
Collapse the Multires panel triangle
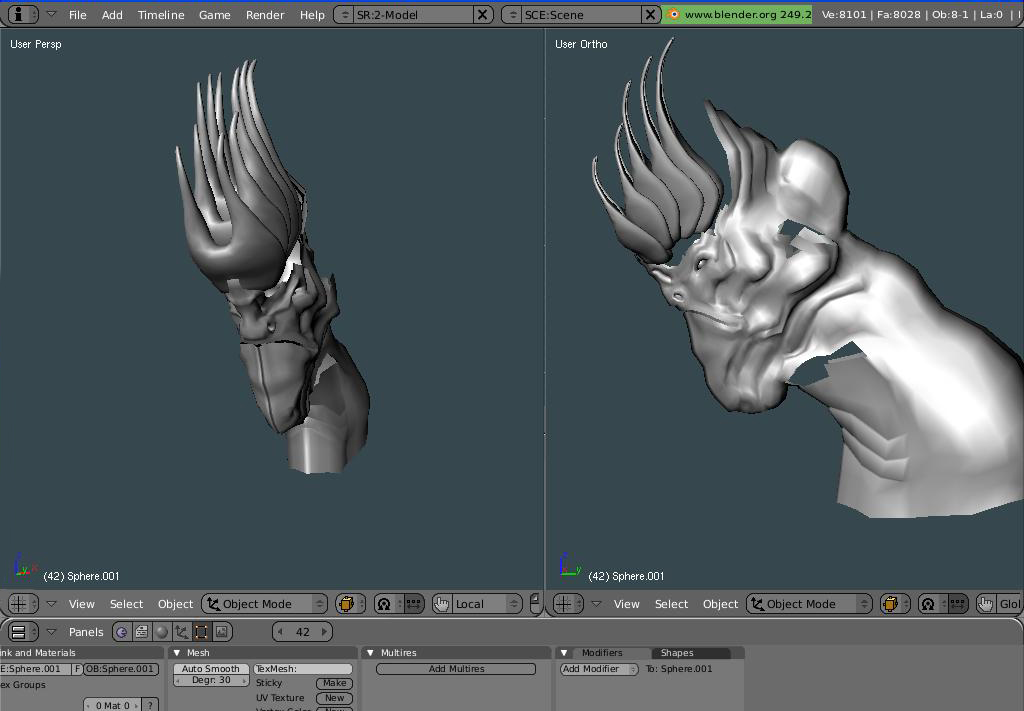(370, 653)
